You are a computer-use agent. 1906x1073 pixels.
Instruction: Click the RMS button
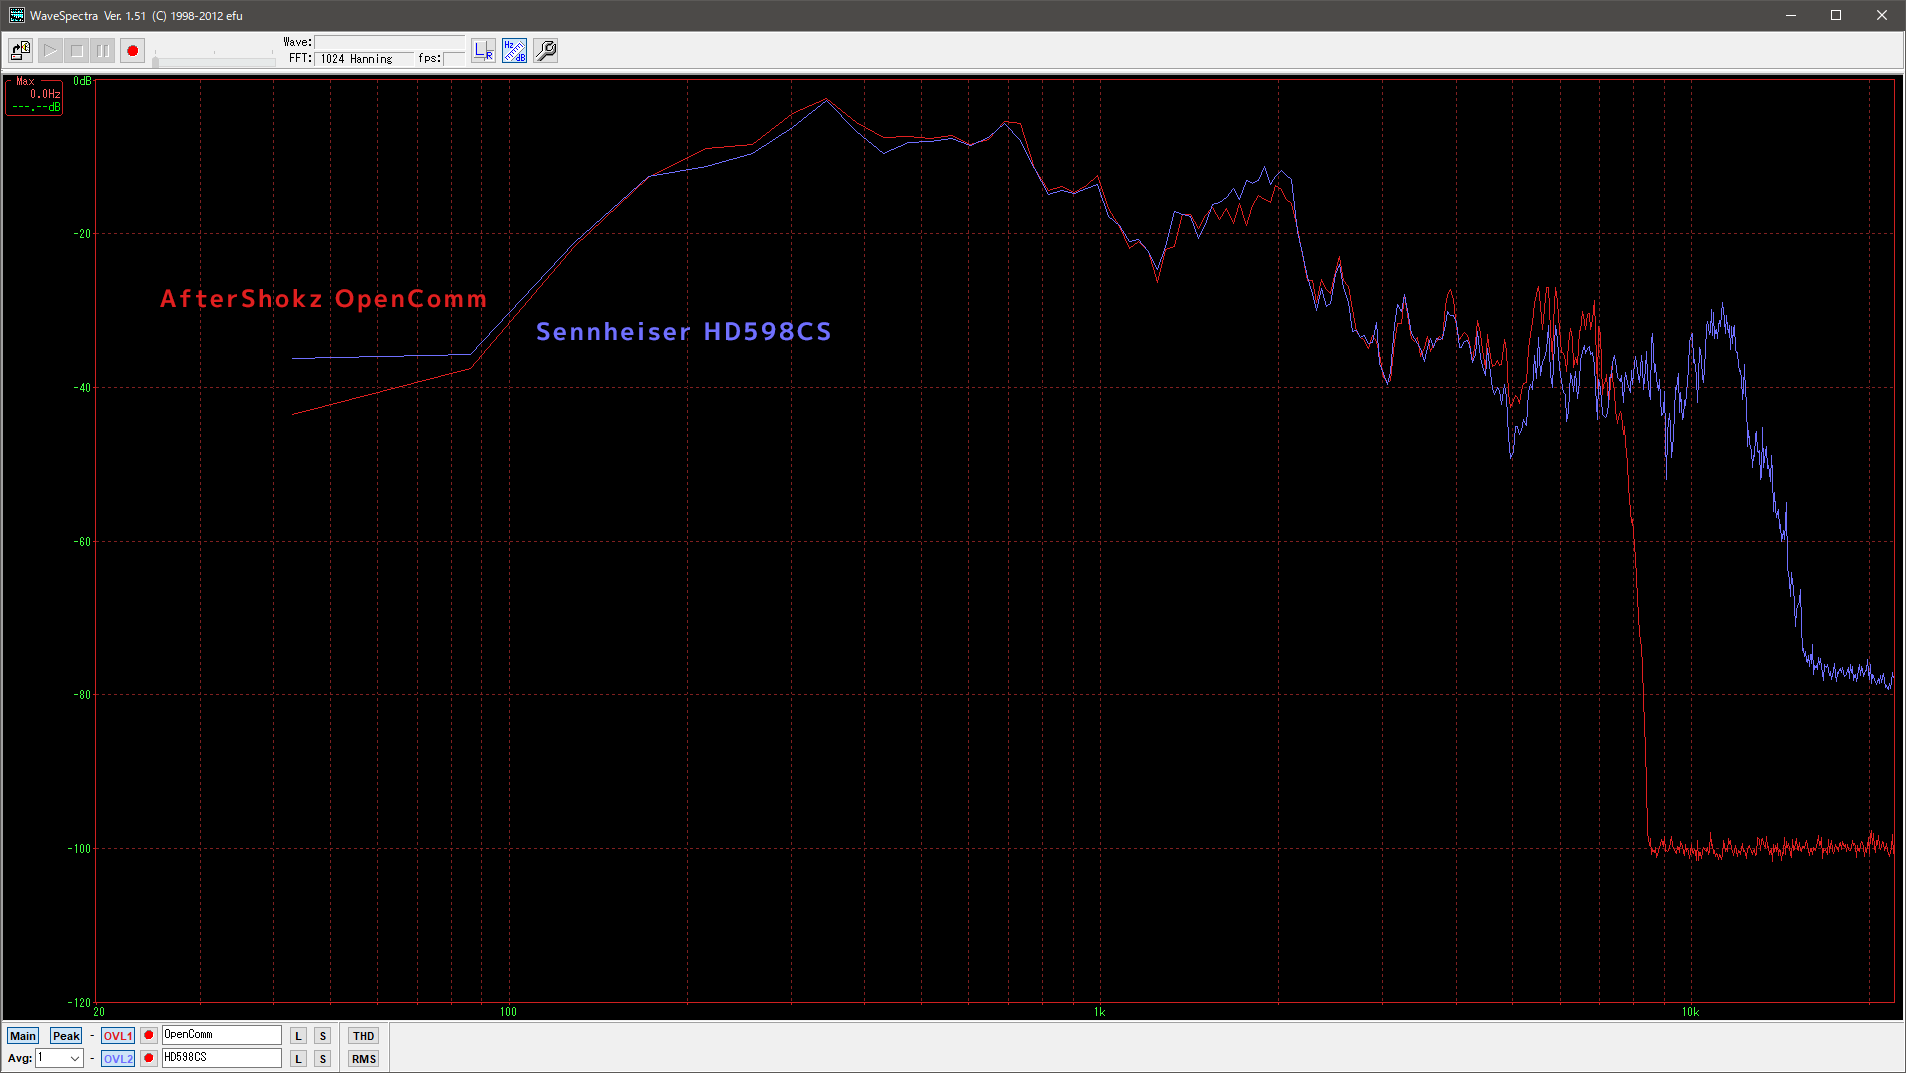point(363,1059)
